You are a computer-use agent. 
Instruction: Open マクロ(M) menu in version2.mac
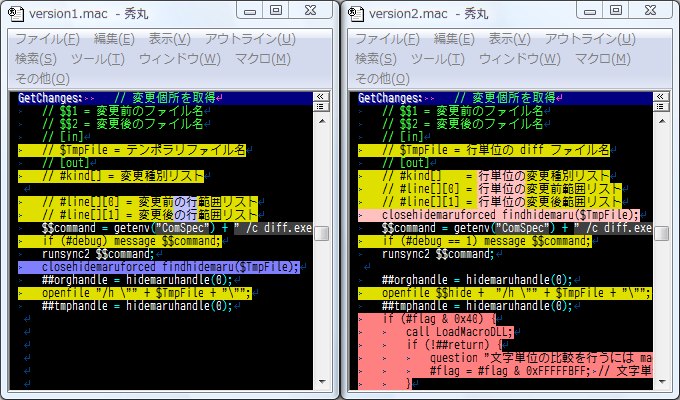pyautogui.click(x=603, y=59)
